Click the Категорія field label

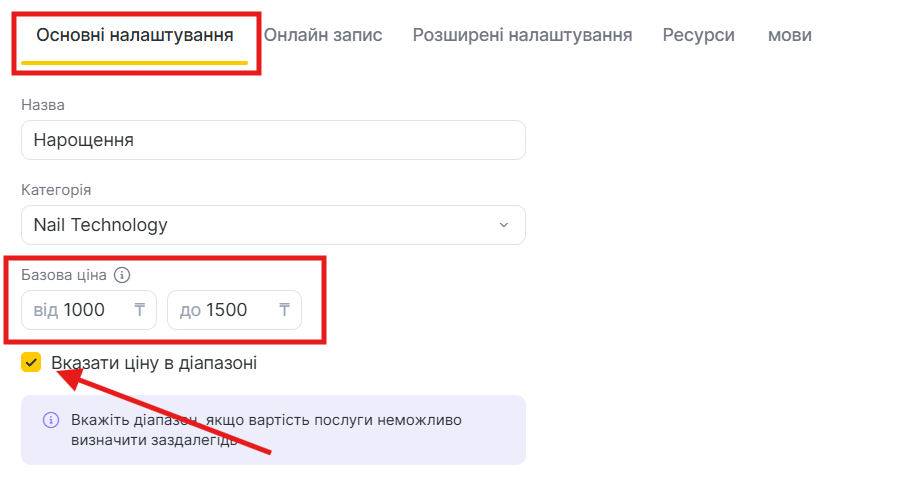coord(56,190)
